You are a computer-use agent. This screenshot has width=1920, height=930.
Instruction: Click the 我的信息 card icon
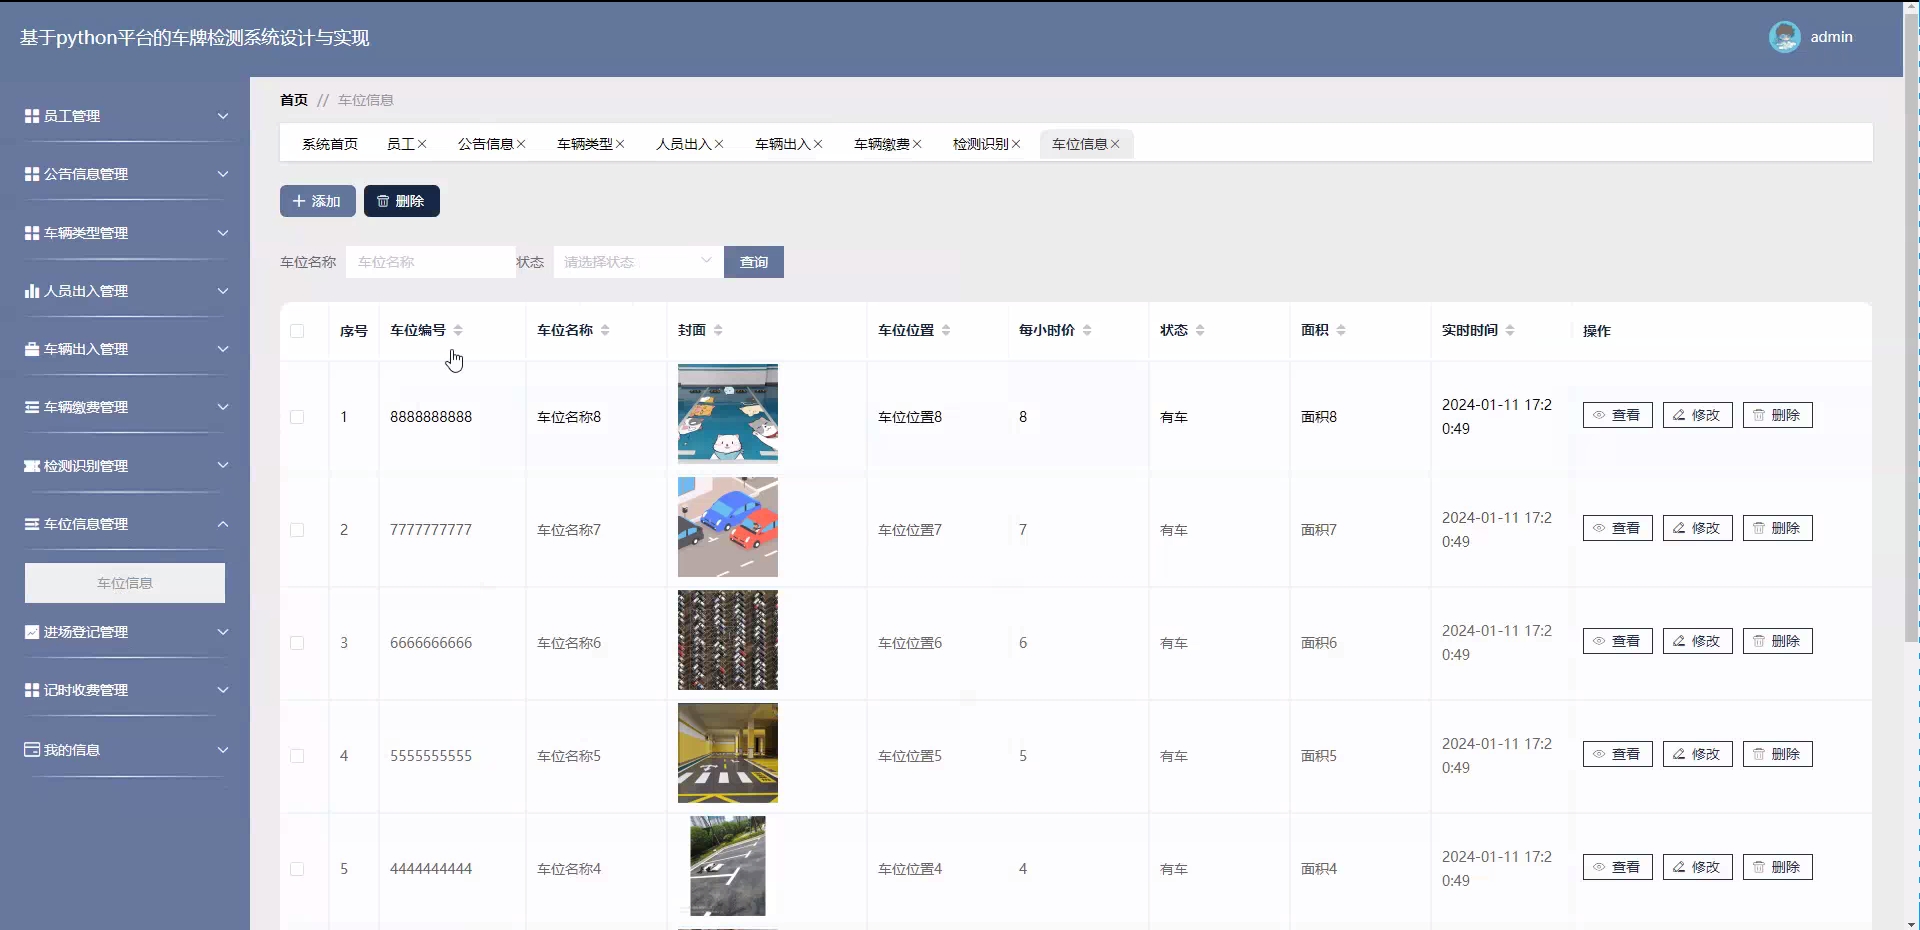(32, 750)
